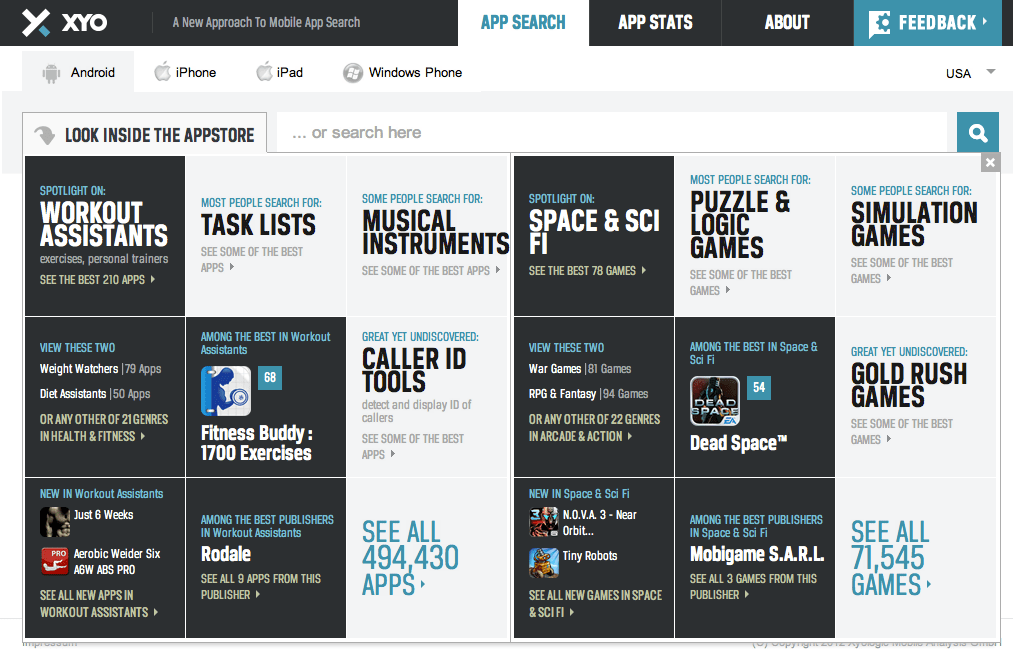
Task: Switch to the iPad platform tab
Action: (x=279, y=72)
